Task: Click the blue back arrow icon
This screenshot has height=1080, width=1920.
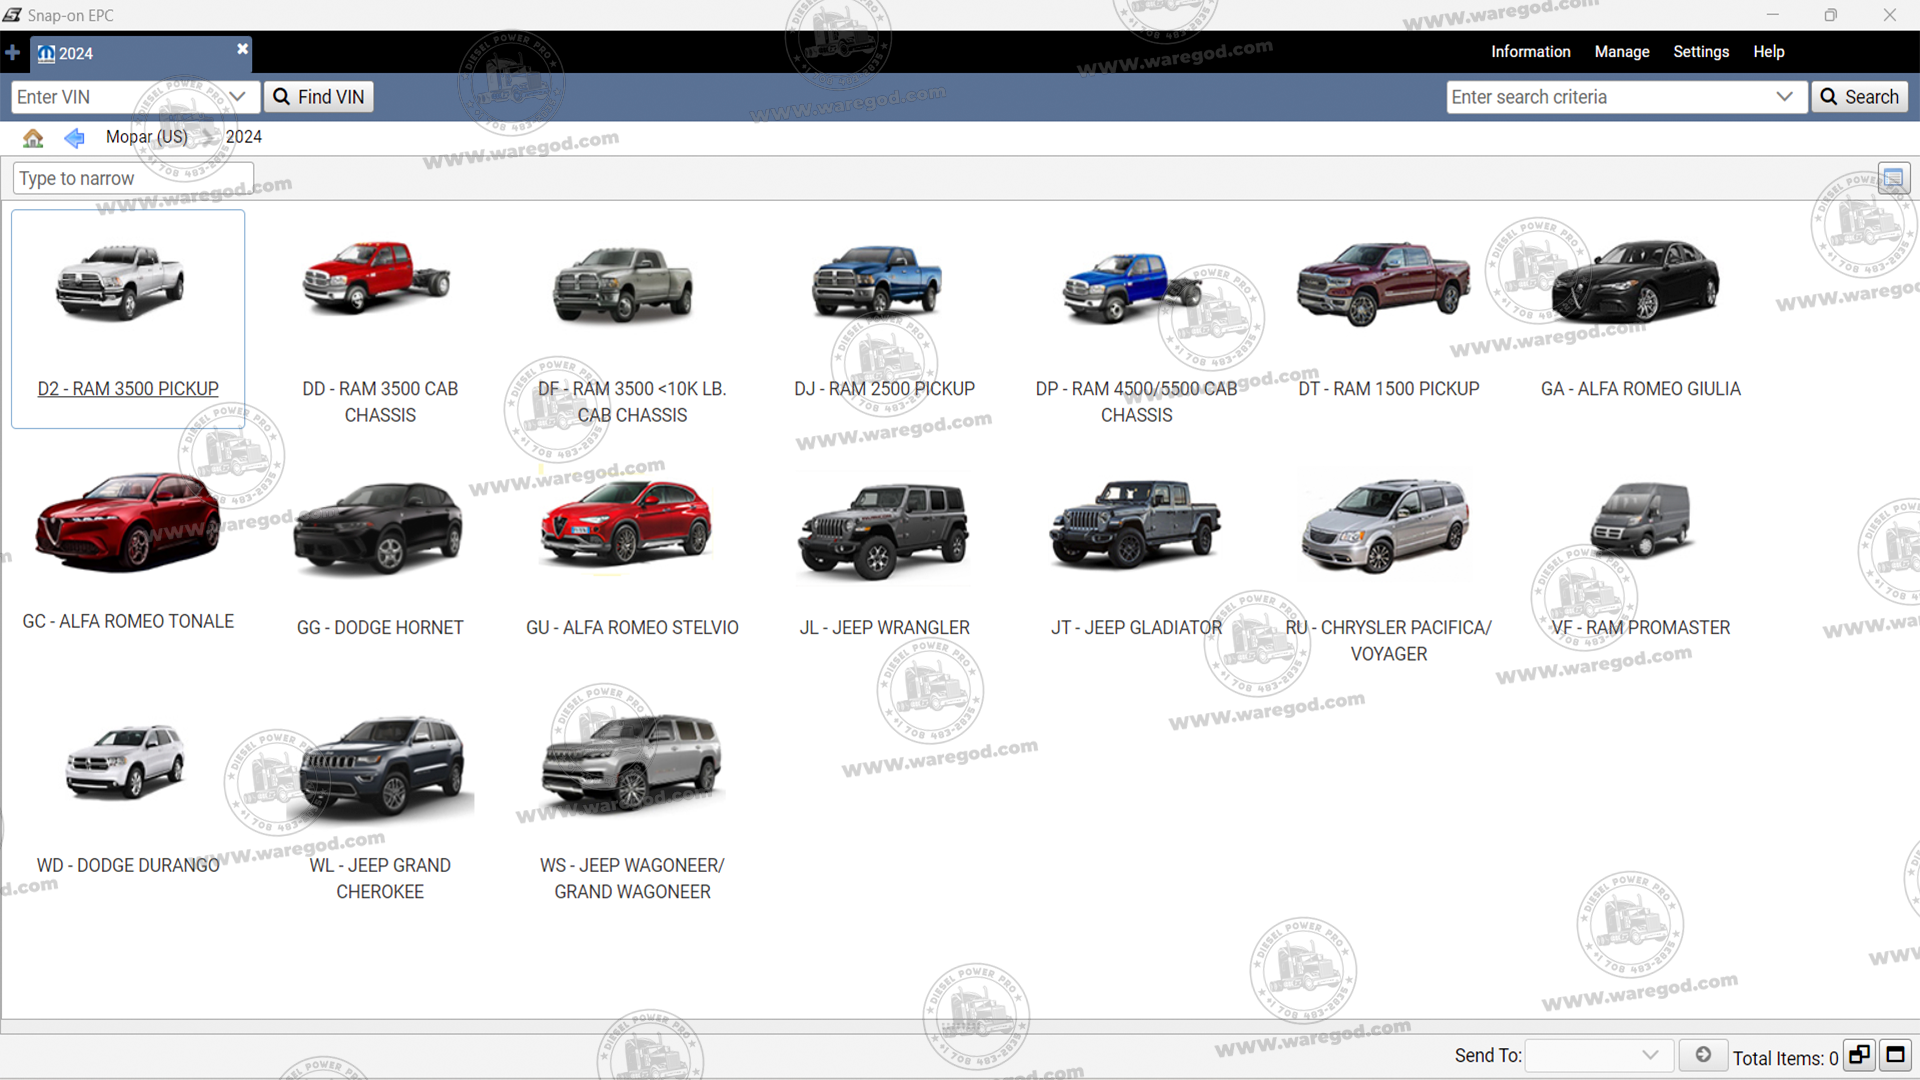Action: pos(74,137)
